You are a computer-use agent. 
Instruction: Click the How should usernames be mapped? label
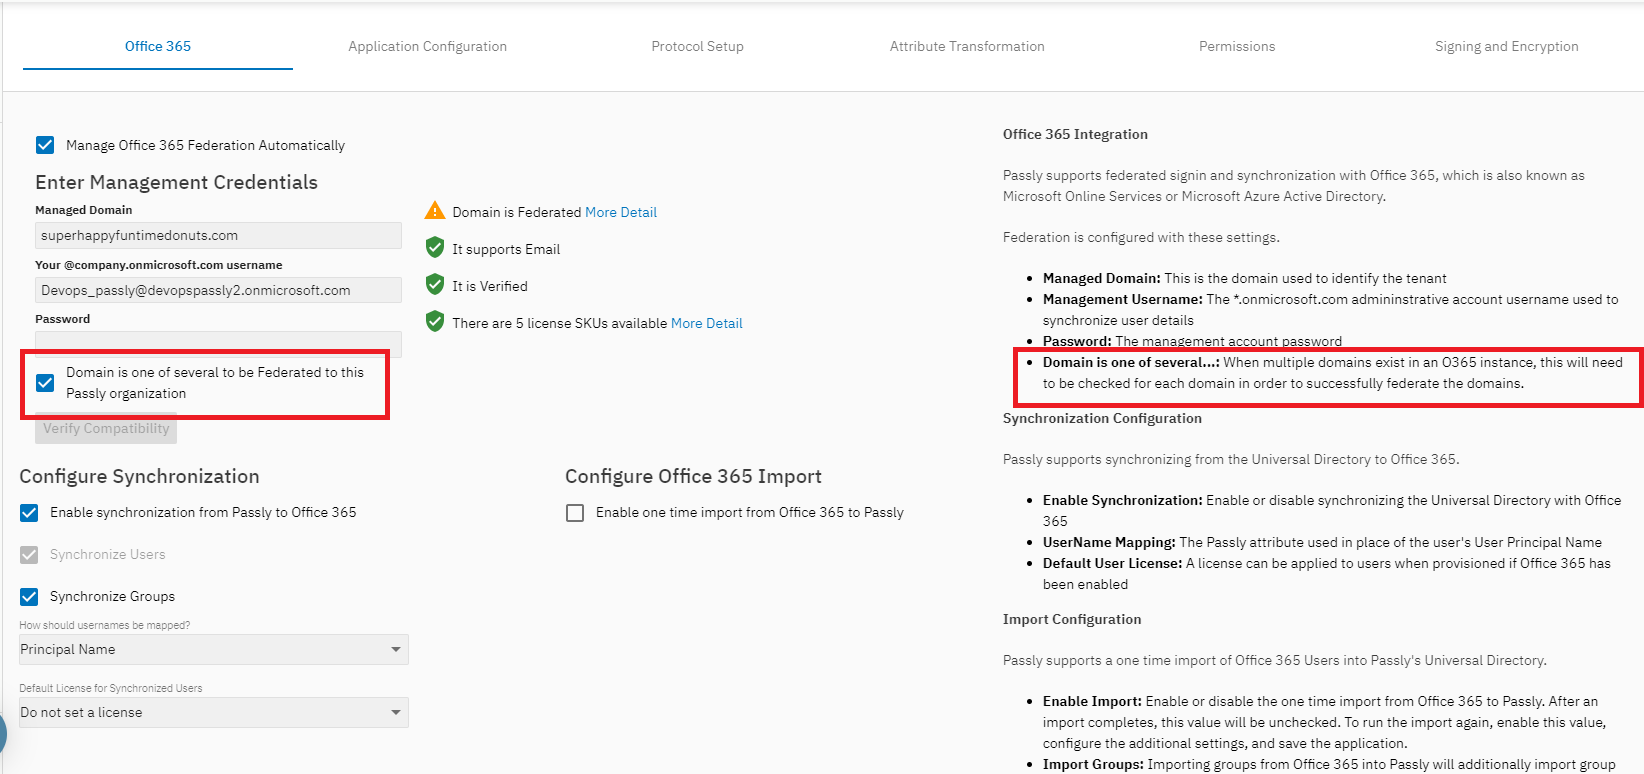point(104,625)
